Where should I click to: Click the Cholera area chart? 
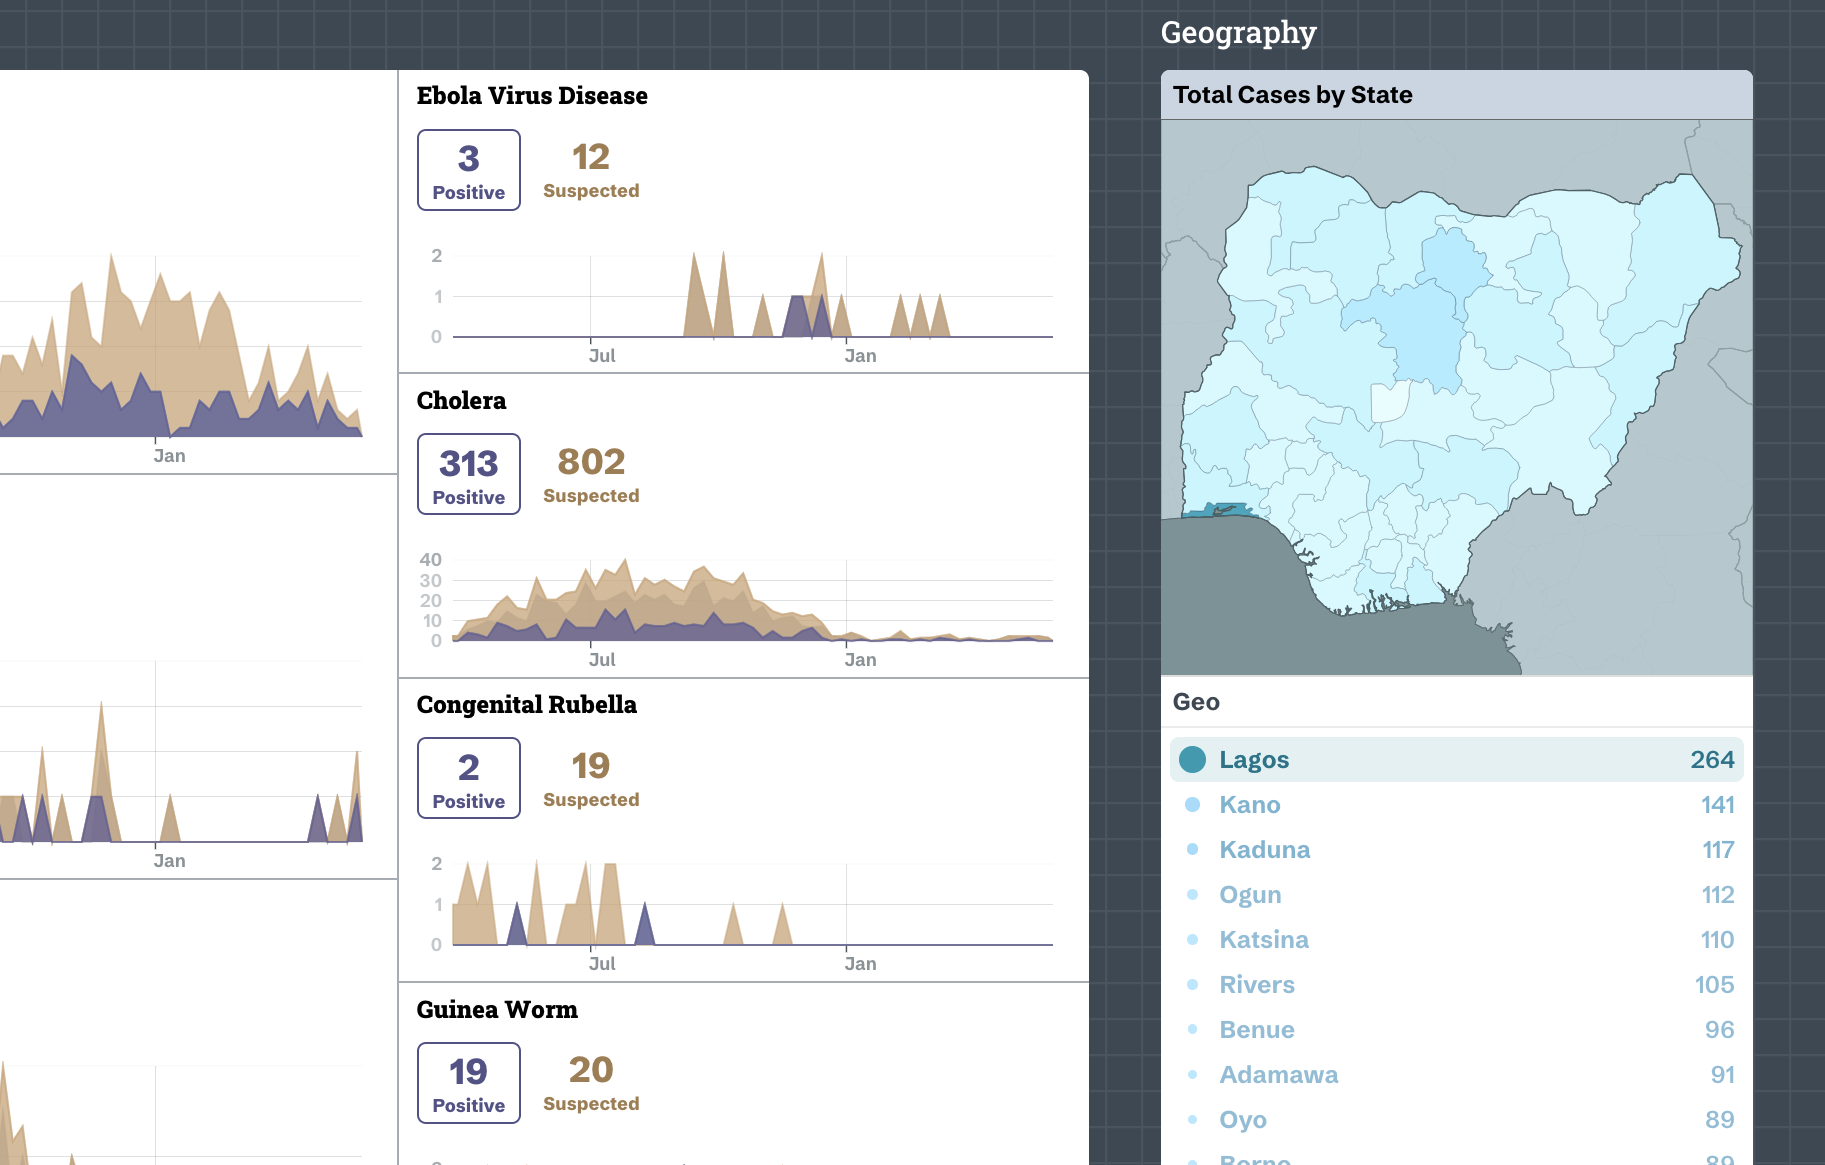tap(752, 600)
